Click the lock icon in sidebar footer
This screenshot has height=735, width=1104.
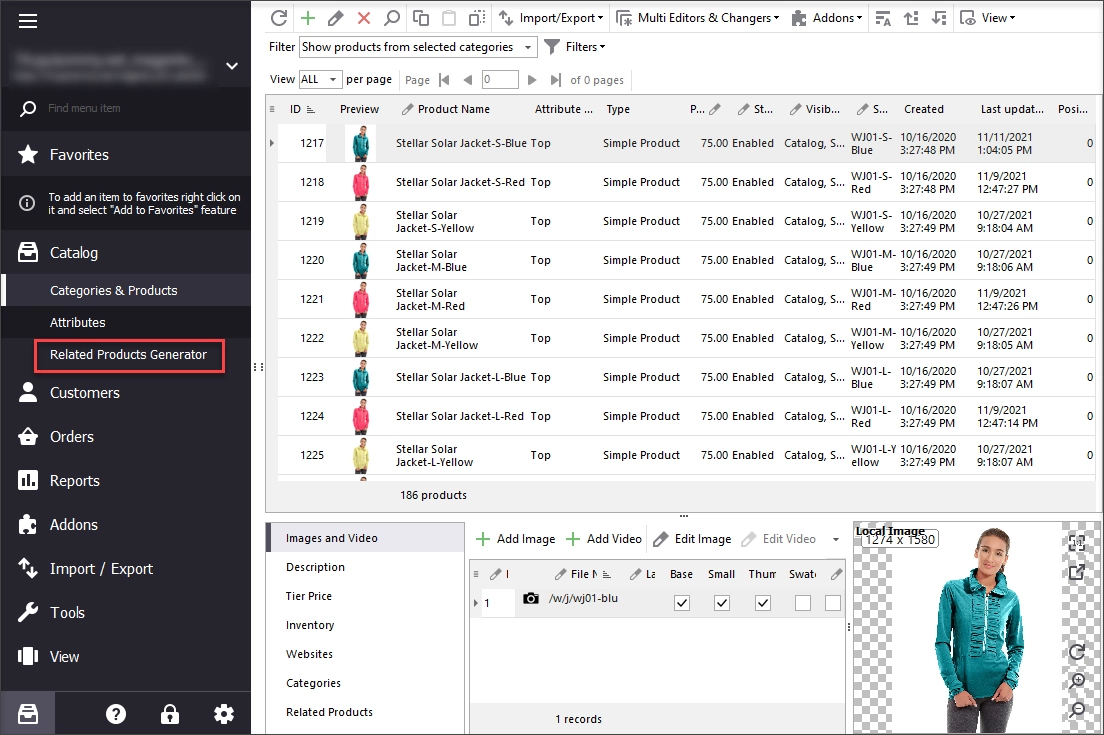click(x=170, y=714)
